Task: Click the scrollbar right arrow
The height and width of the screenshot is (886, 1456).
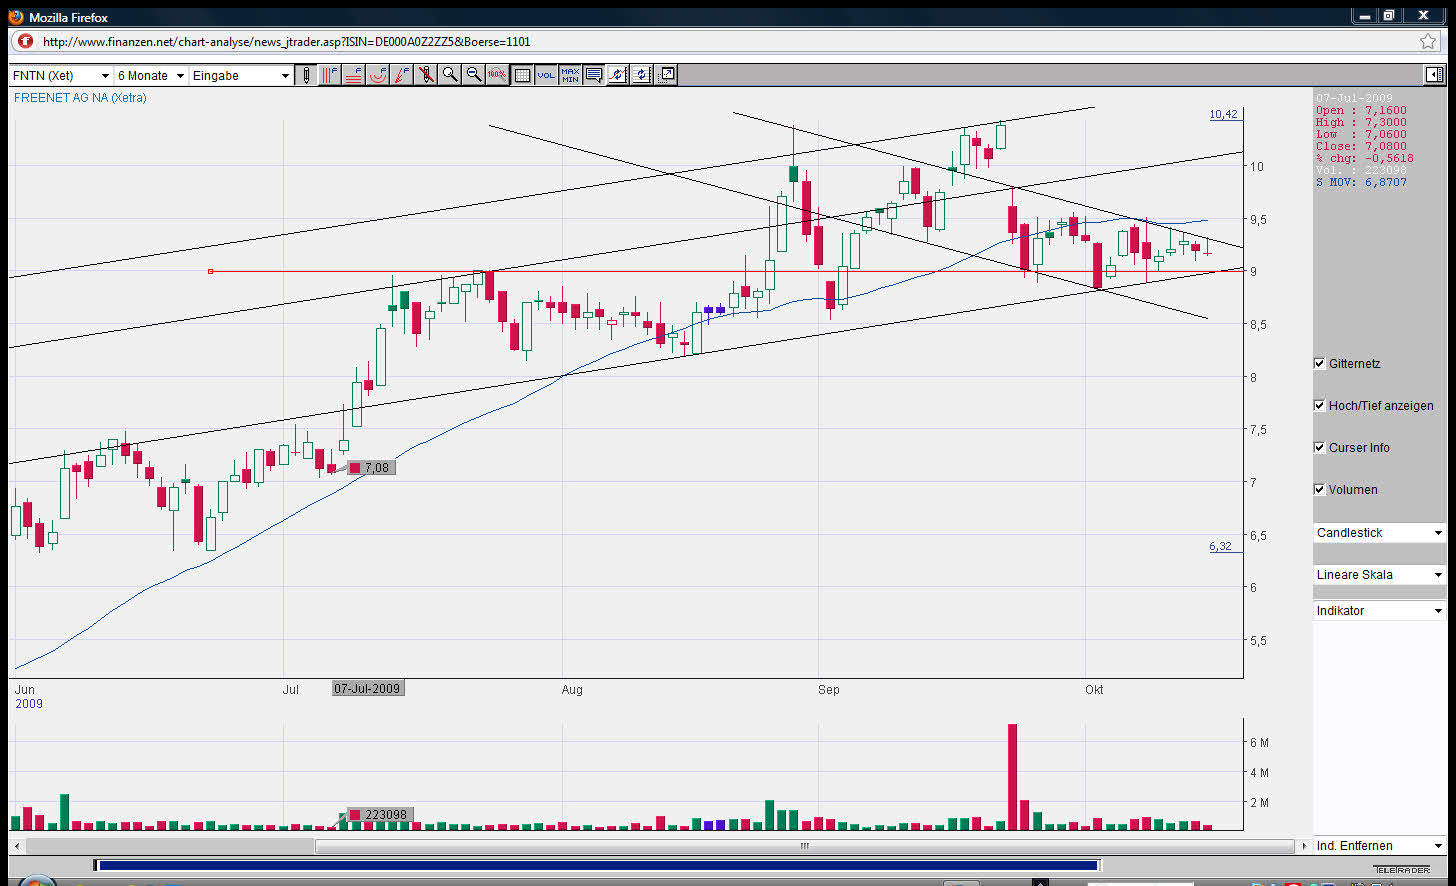Action: tap(1303, 846)
